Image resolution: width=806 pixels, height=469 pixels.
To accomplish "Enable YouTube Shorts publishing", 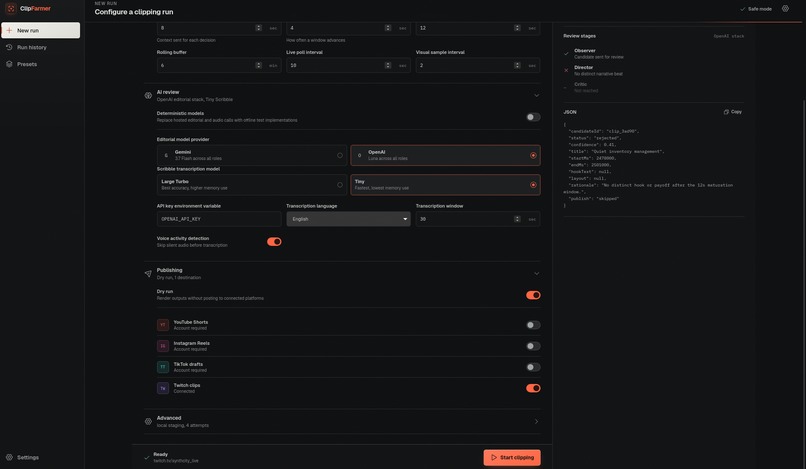I will [x=533, y=325].
